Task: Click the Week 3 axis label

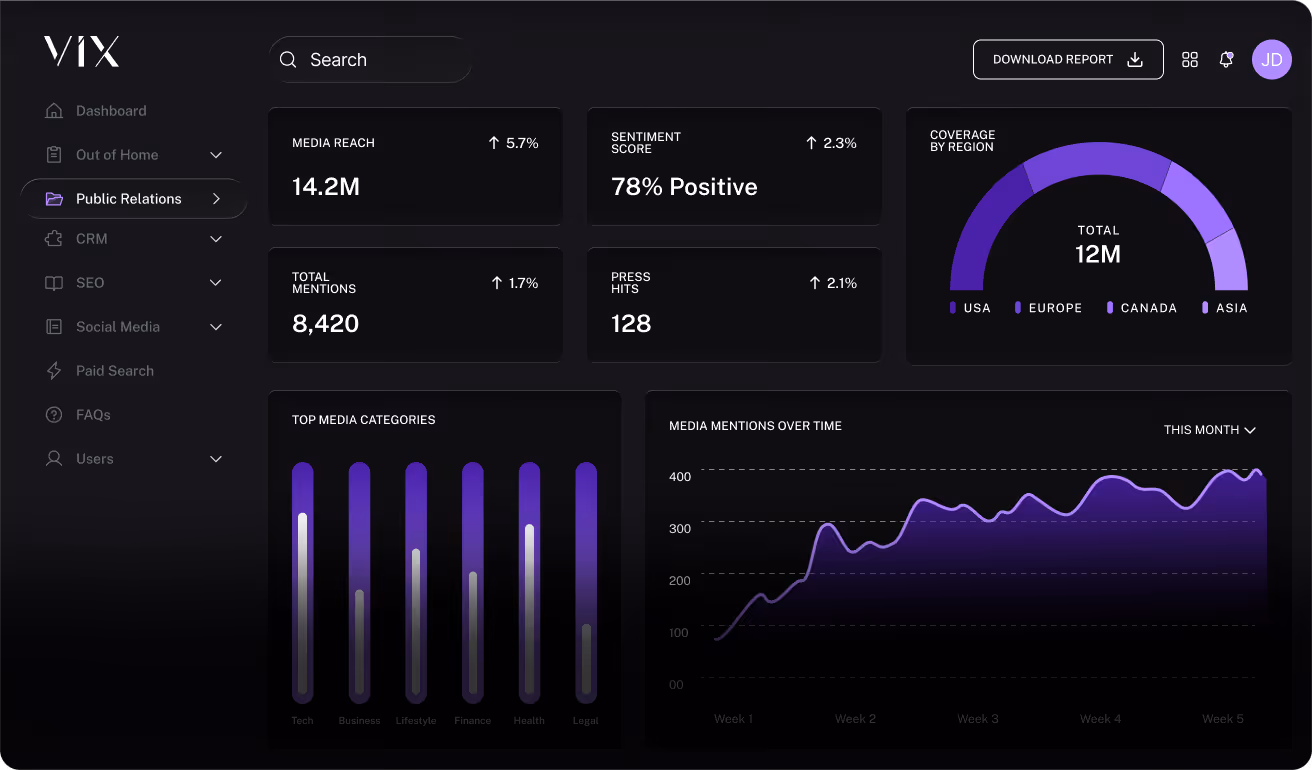Action: click(x=978, y=719)
